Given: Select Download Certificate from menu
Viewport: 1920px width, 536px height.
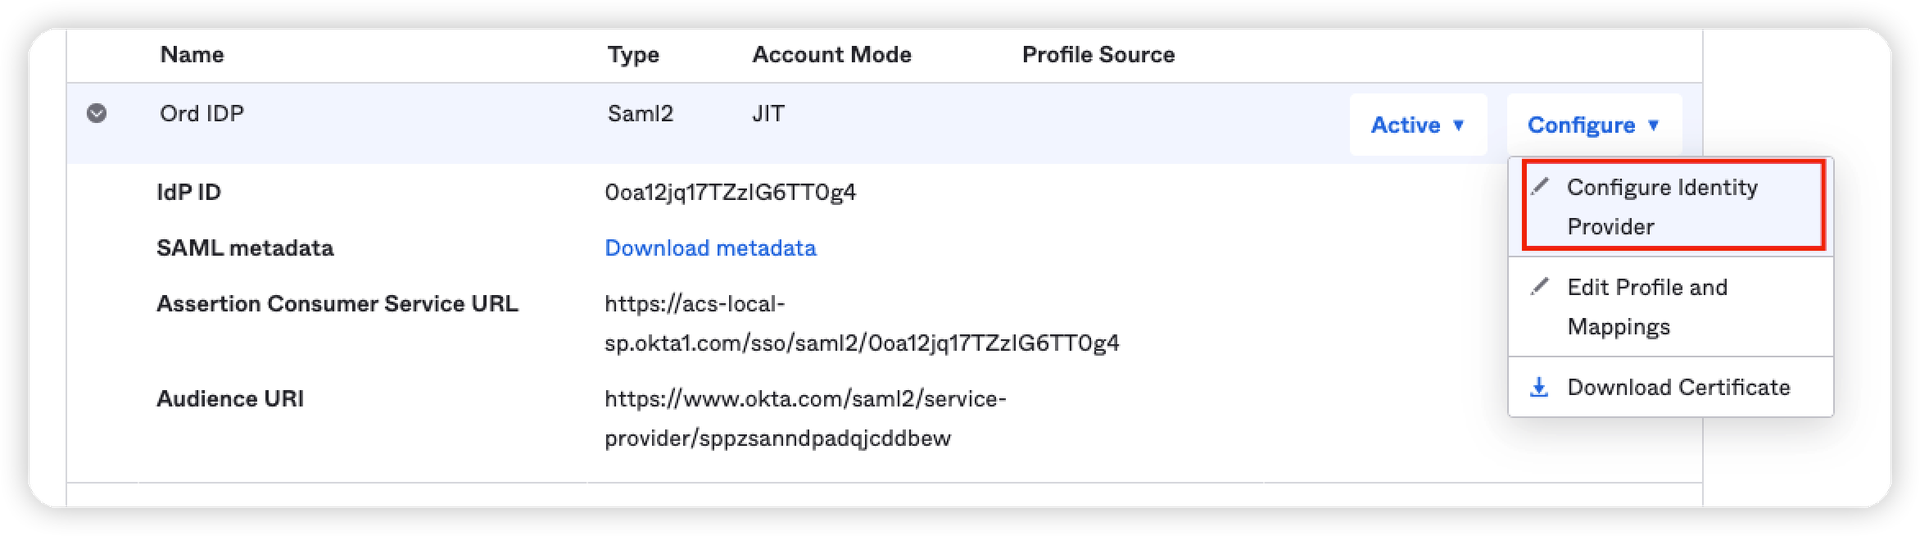Looking at the screenshot, I should click(x=1678, y=387).
